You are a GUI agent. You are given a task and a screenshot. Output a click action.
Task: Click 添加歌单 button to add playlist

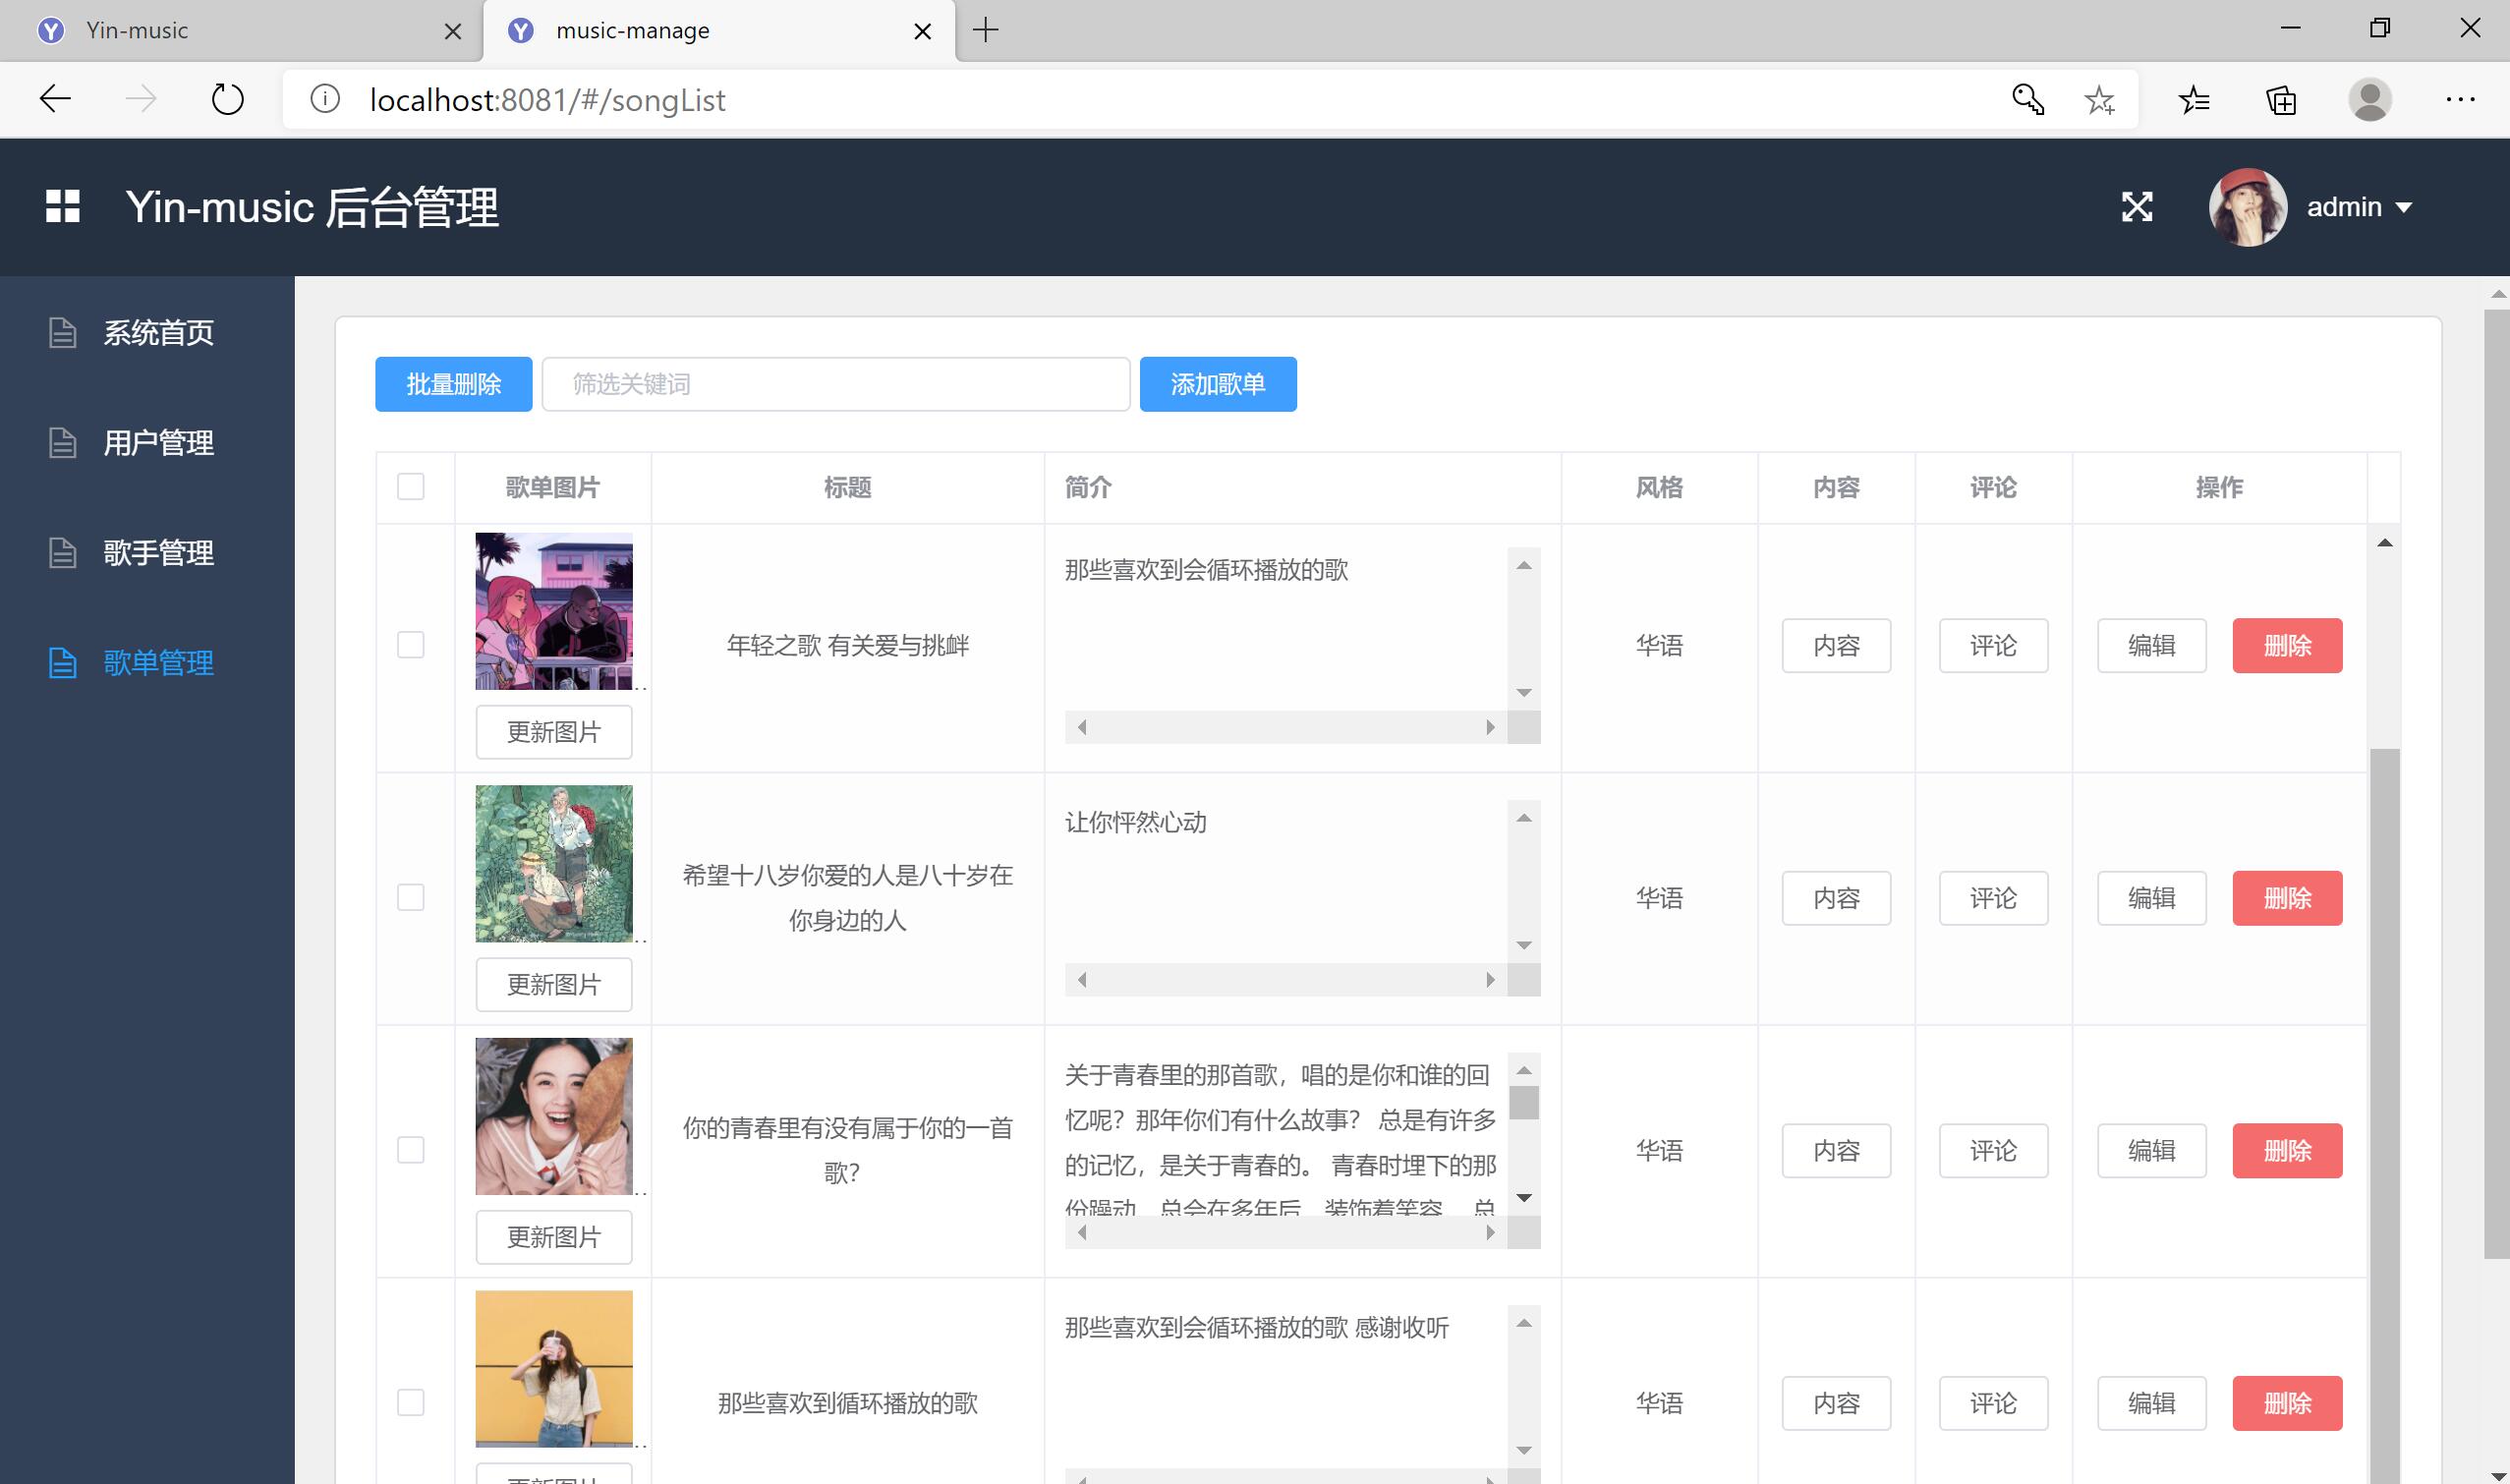pyautogui.click(x=1217, y=383)
